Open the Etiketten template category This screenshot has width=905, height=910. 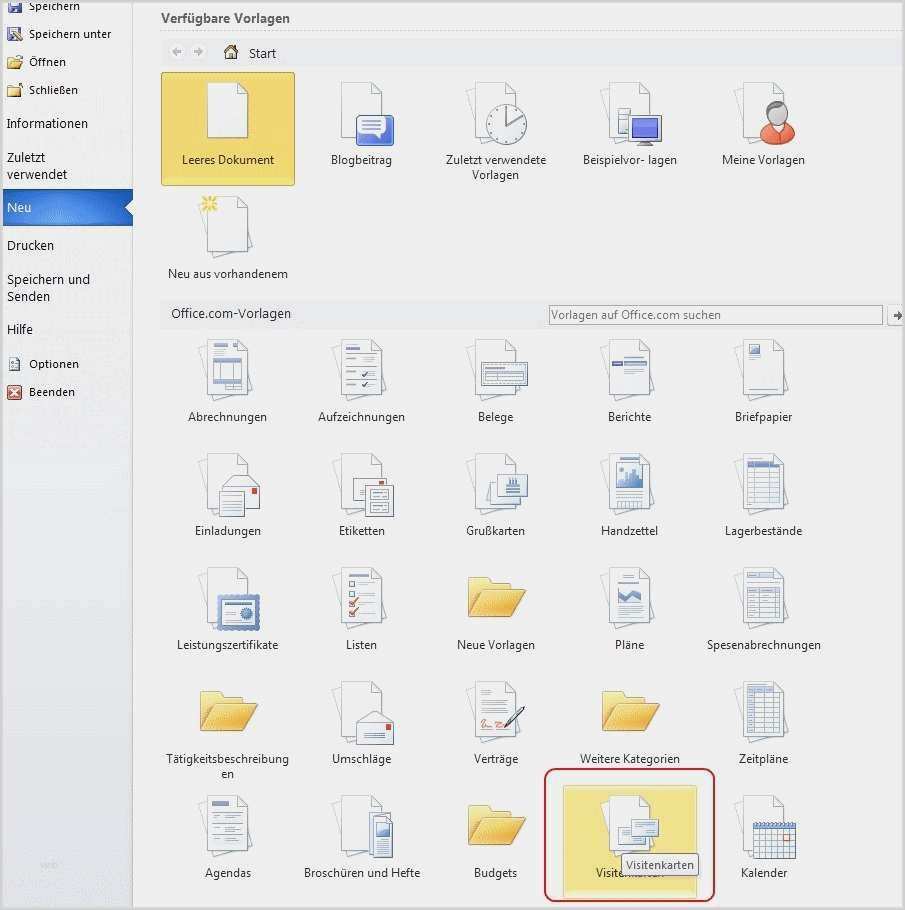coord(361,490)
